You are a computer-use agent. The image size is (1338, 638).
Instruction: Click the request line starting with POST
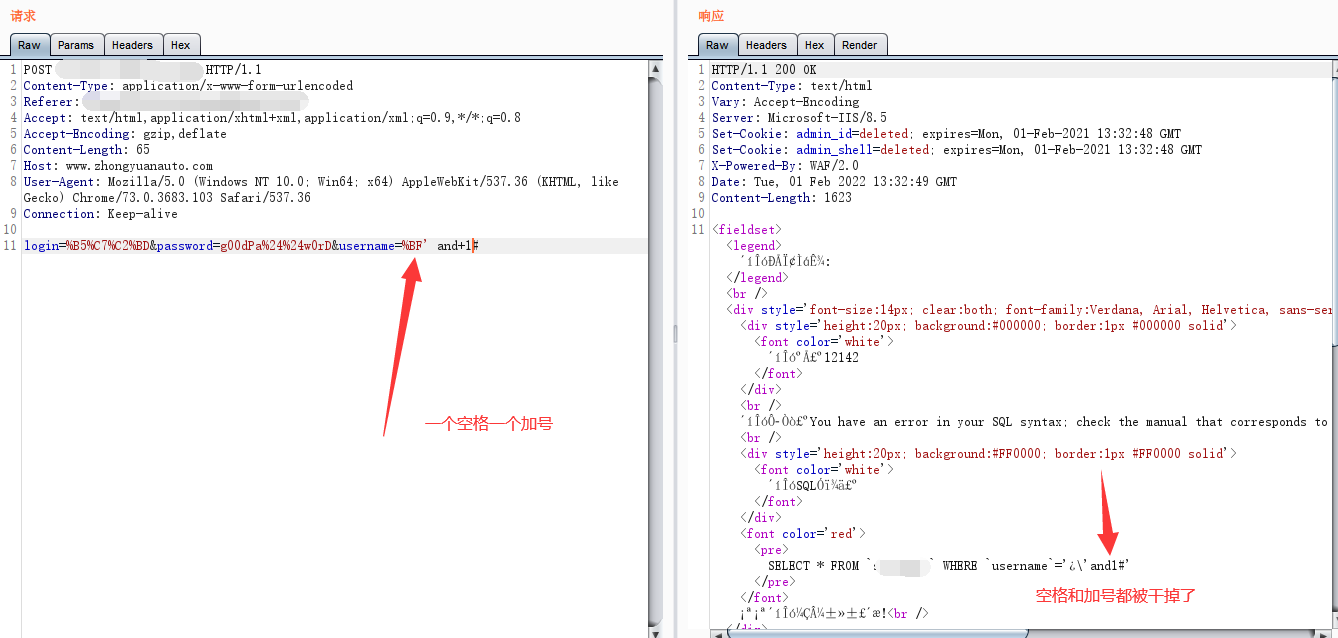pos(142,70)
